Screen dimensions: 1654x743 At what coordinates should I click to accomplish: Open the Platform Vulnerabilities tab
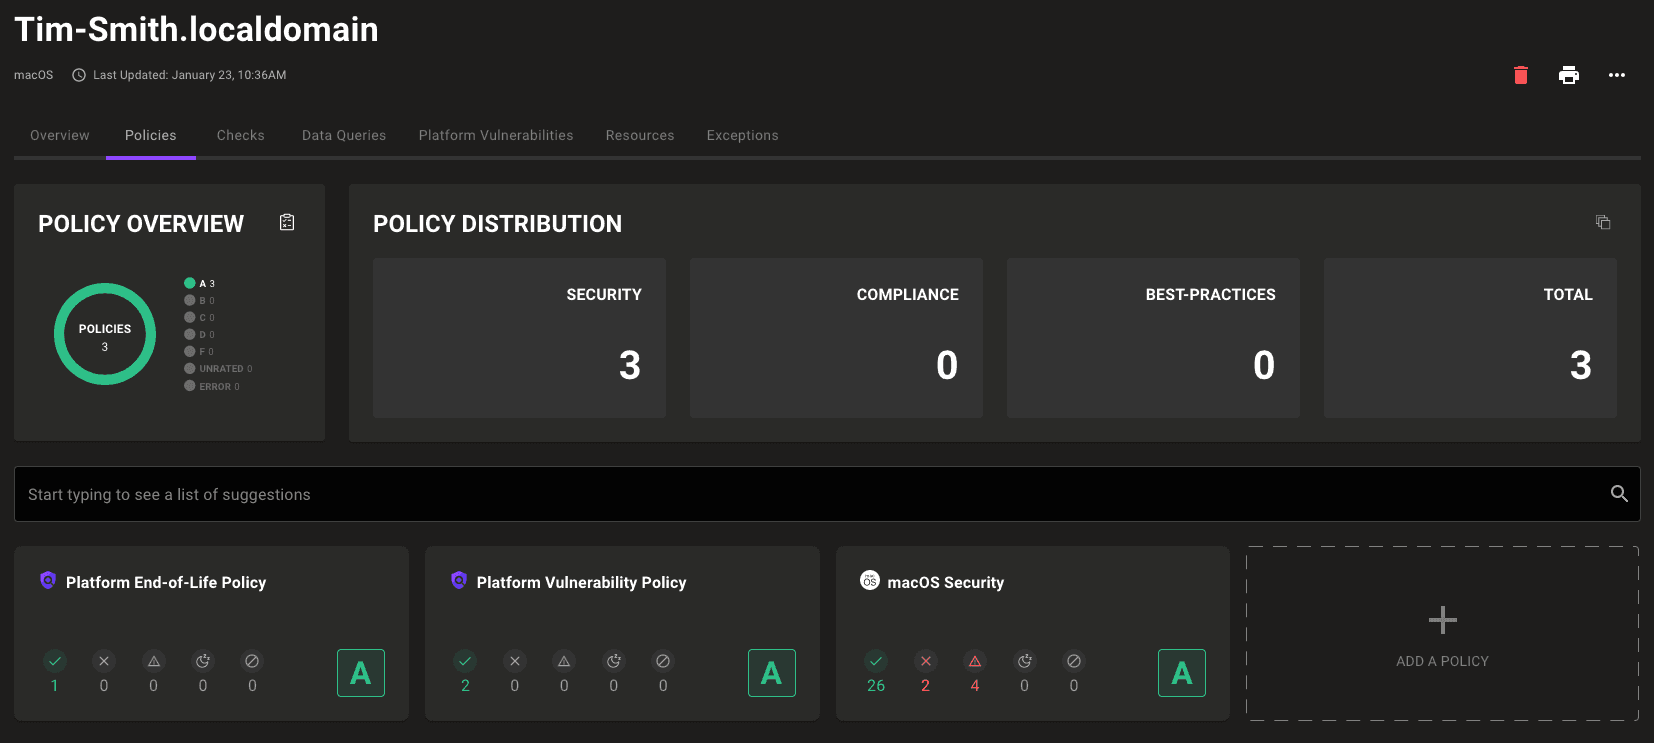point(496,135)
